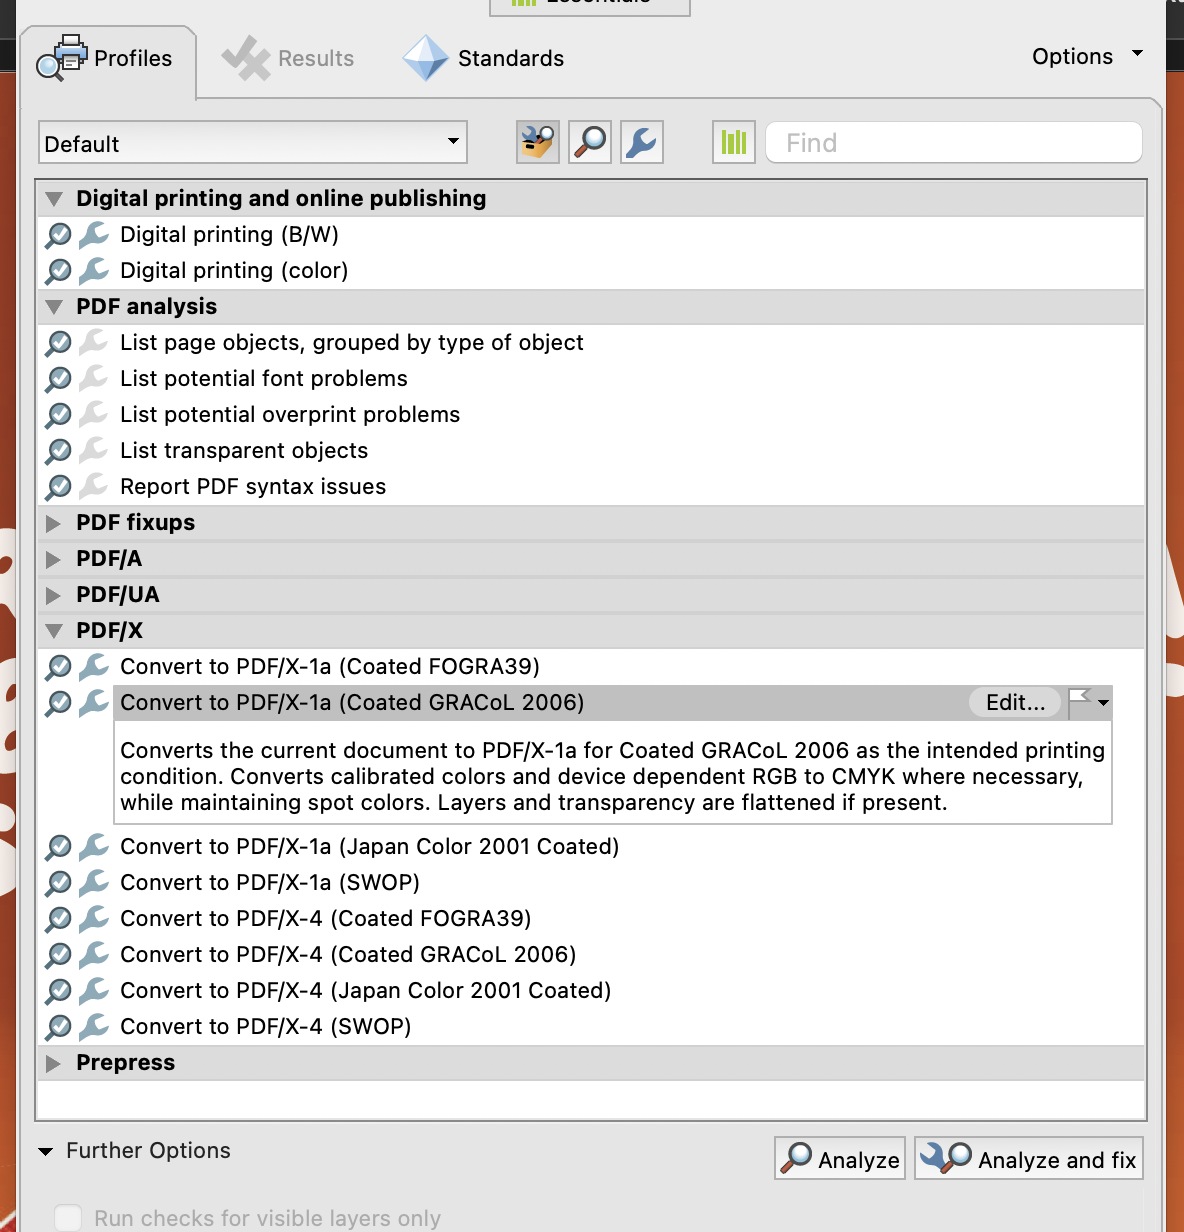Click the Select Profiles toolbar icon
Screen dimensions: 1184x1232
[x=538, y=143]
